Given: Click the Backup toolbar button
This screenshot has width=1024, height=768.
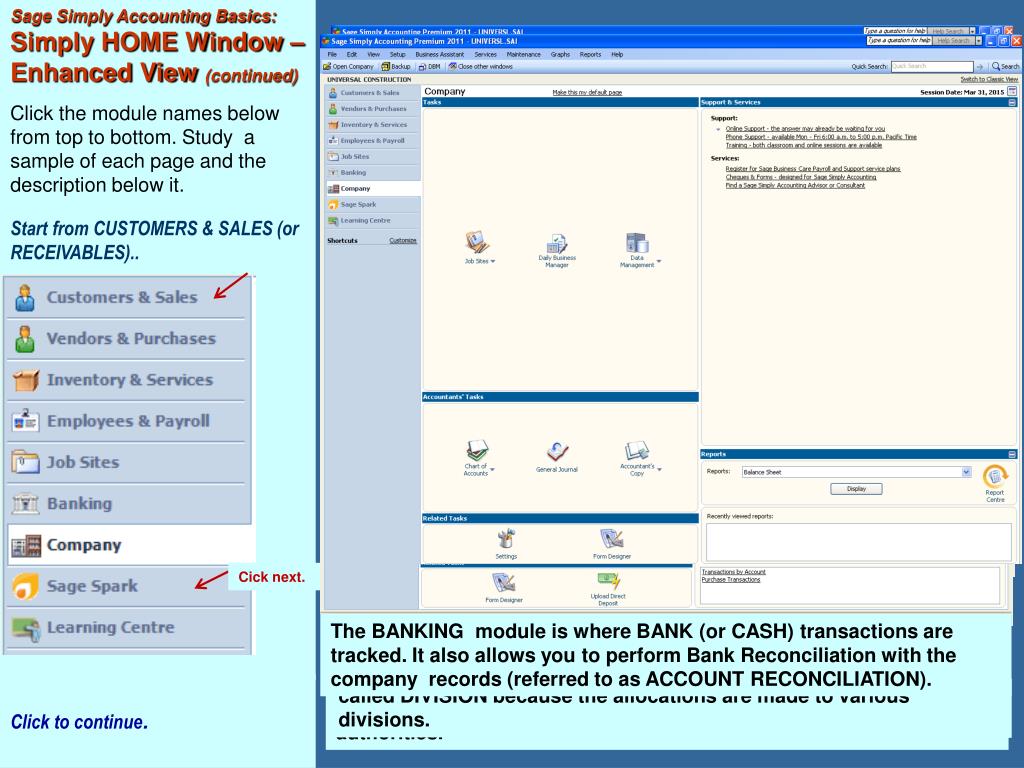Looking at the screenshot, I should click(x=396, y=67).
